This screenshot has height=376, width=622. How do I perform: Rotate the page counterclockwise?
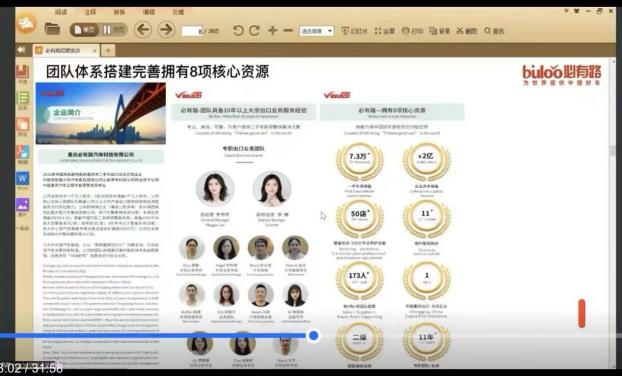[238, 31]
